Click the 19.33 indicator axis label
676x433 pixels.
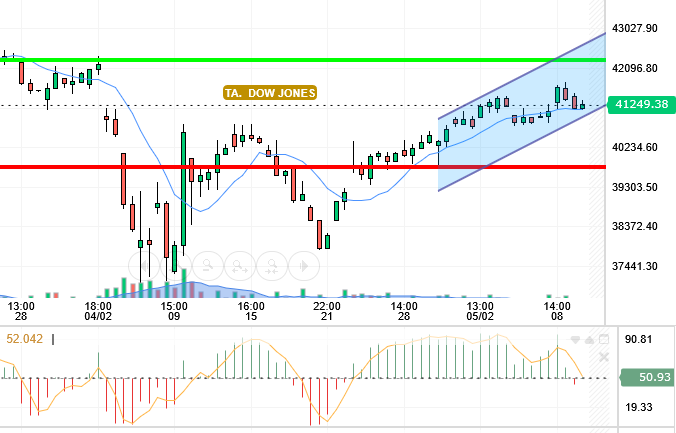[x=638, y=407]
